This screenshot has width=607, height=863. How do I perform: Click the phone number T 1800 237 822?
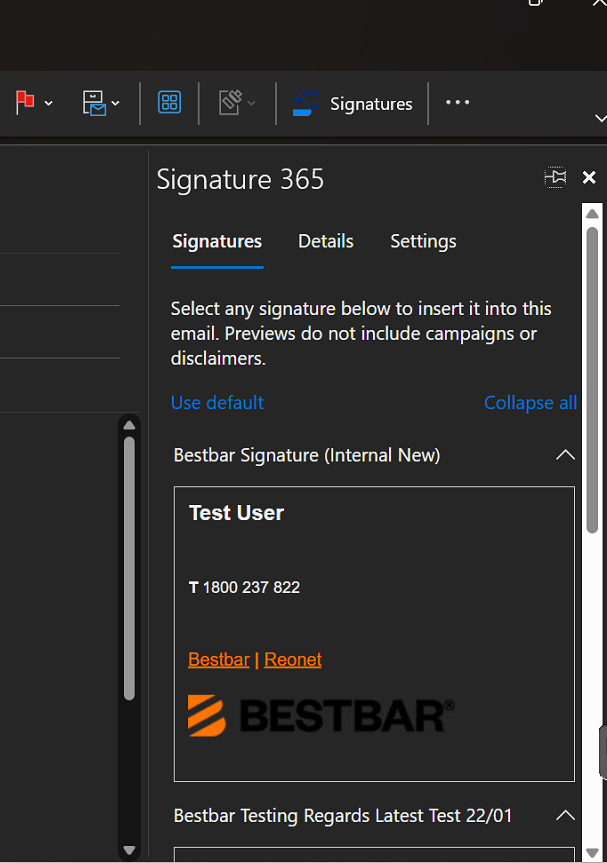pos(244,587)
